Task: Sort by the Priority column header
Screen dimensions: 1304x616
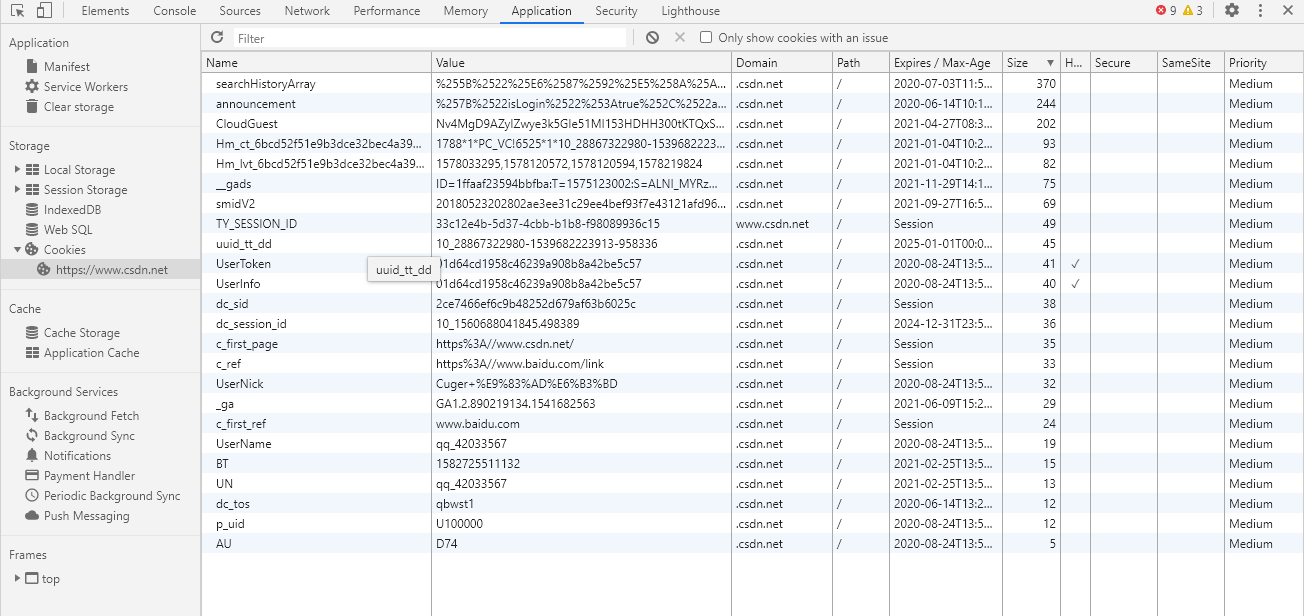Action: pos(1264,62)
